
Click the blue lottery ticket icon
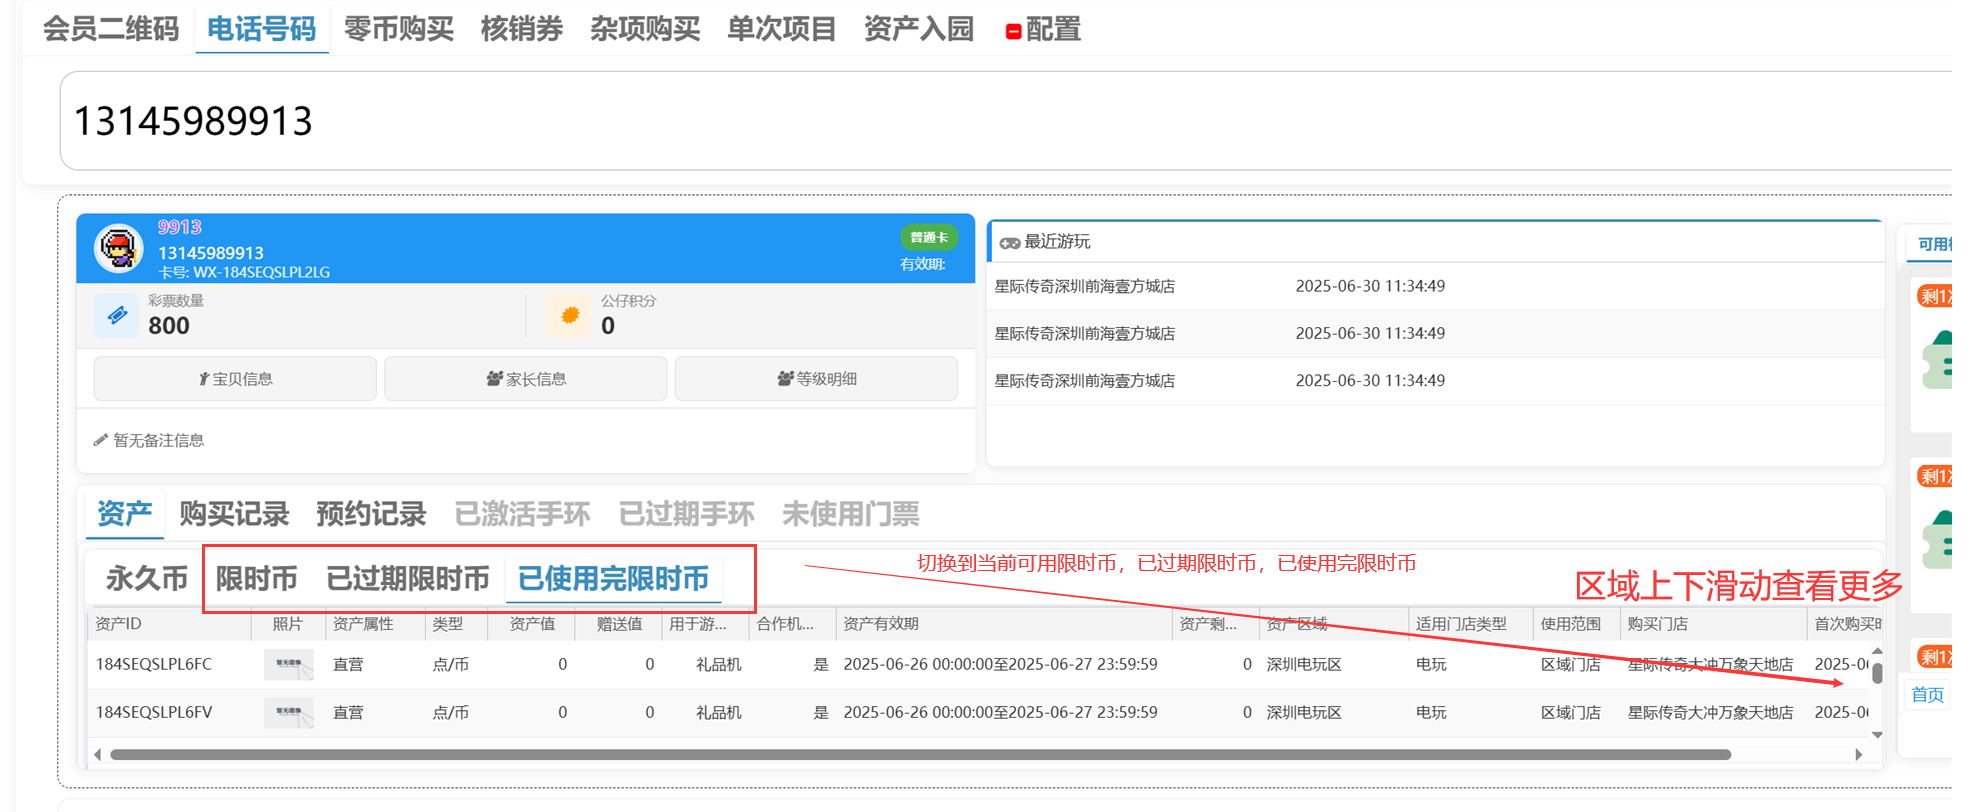117,316
